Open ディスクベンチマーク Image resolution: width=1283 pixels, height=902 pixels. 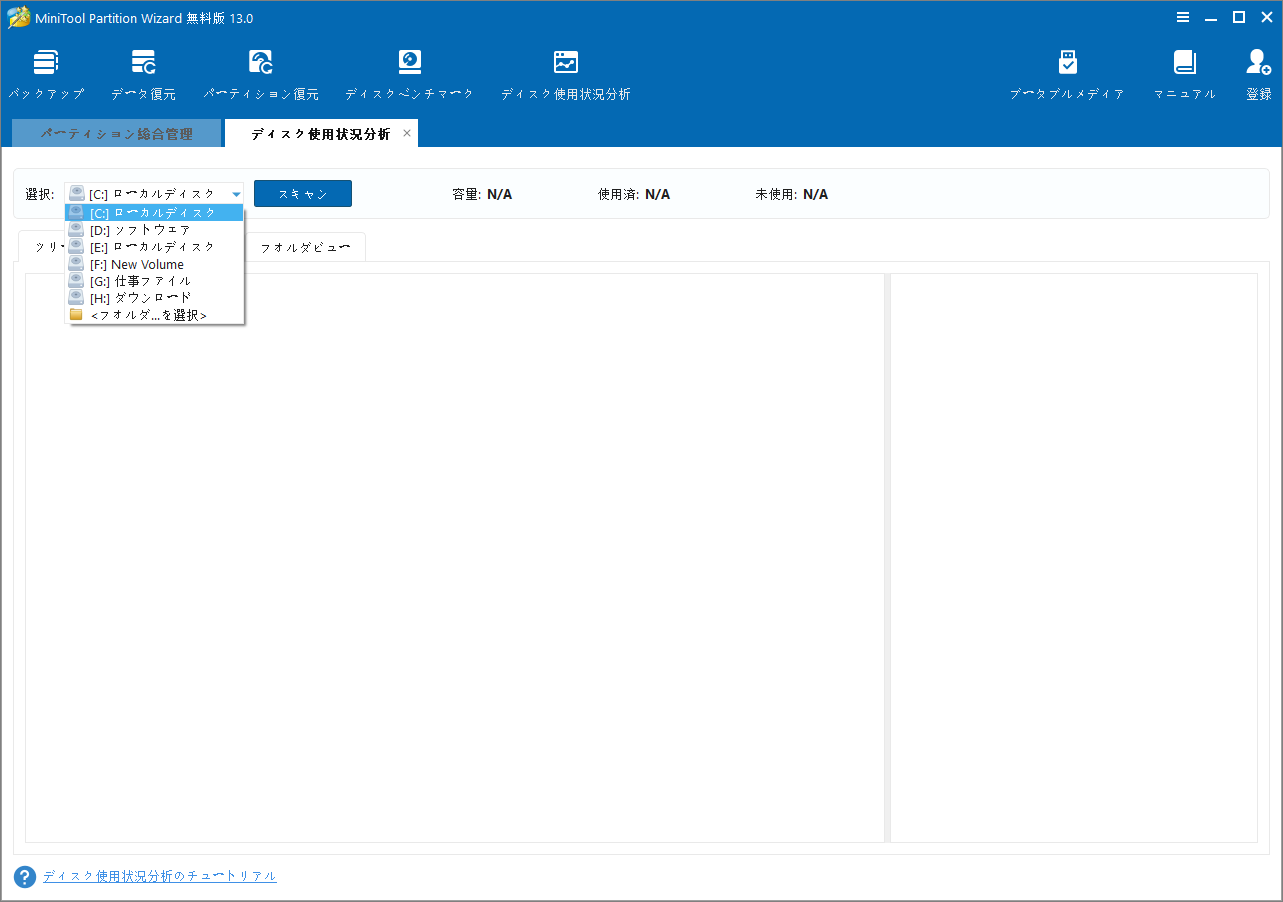pyautogui.click(x=409, y=72)
